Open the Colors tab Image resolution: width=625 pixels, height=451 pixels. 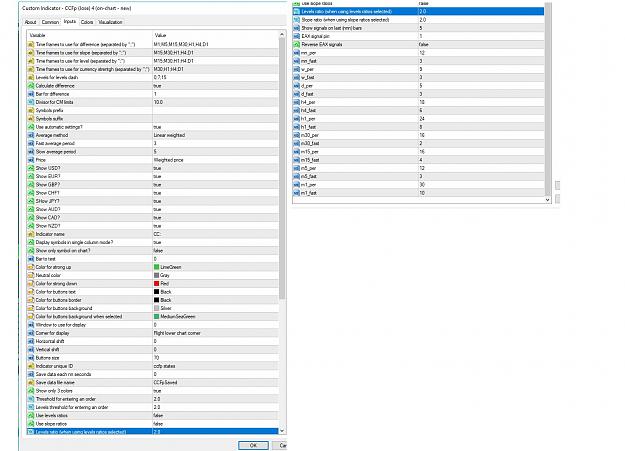[x=87, y=22]
